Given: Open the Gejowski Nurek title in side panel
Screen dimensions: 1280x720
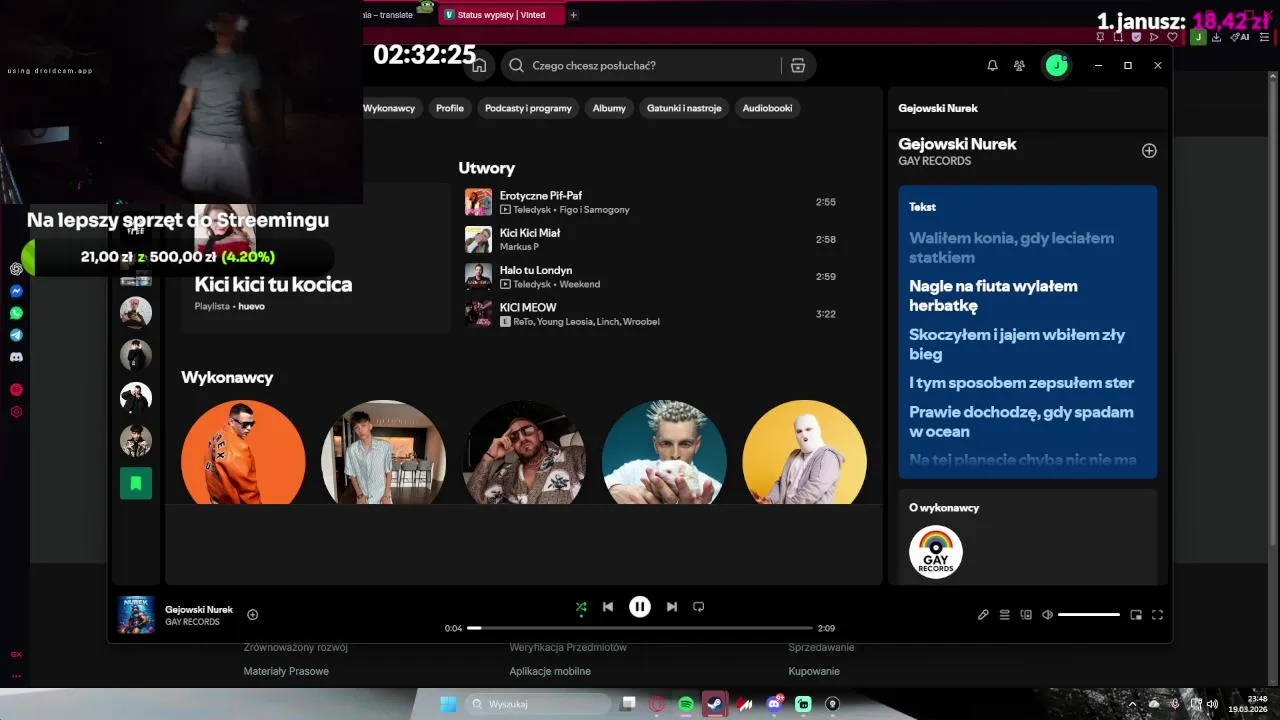Looking at the screenshot, I should pos(957,144).
